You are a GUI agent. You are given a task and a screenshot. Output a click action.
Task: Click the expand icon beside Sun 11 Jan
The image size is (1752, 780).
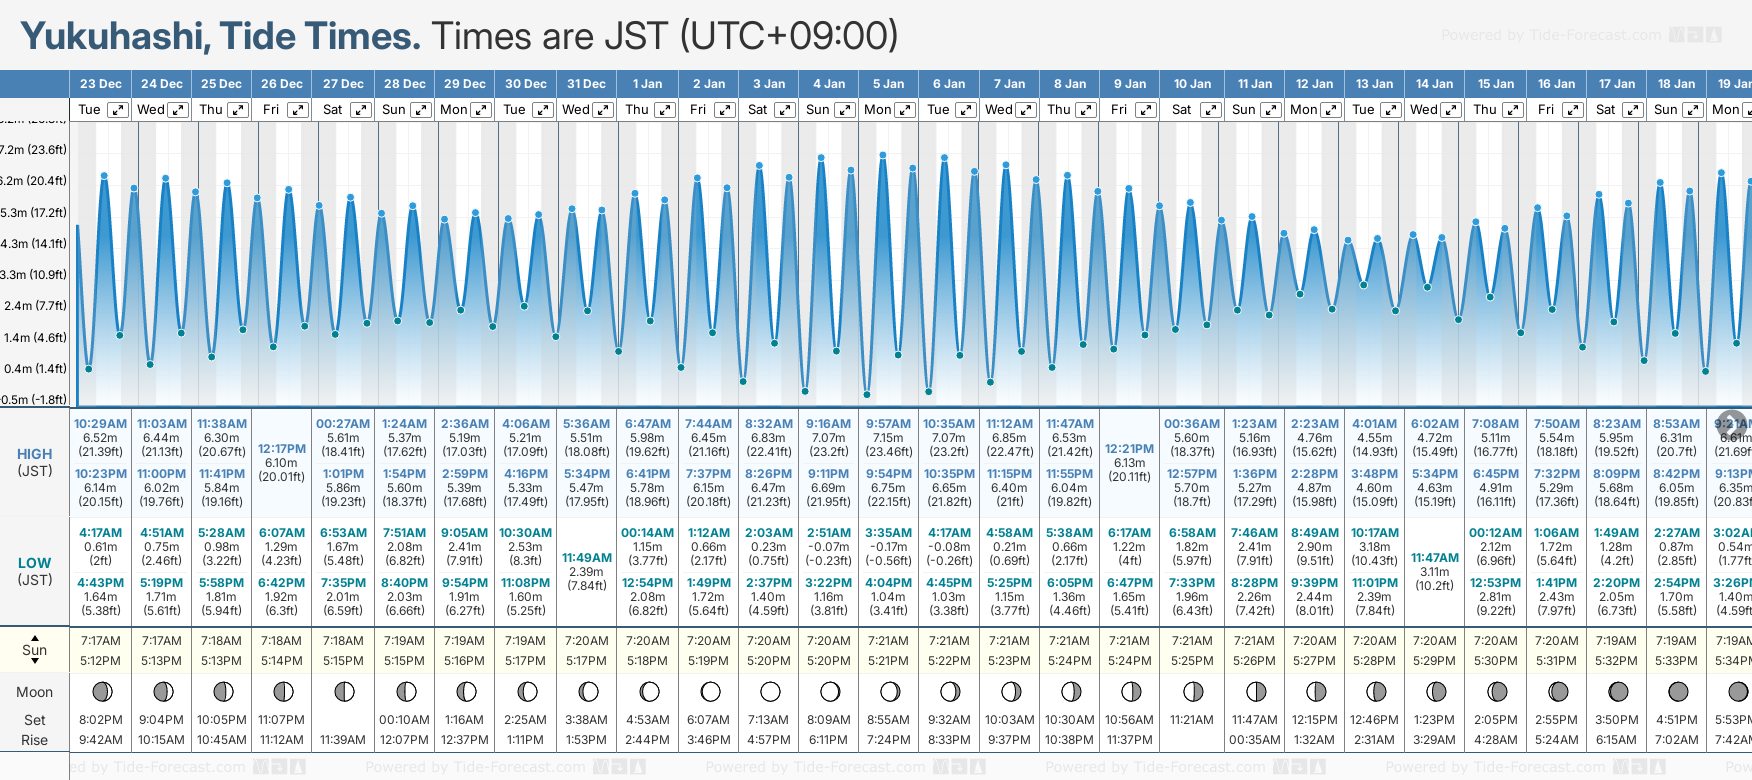point(1271,110)
